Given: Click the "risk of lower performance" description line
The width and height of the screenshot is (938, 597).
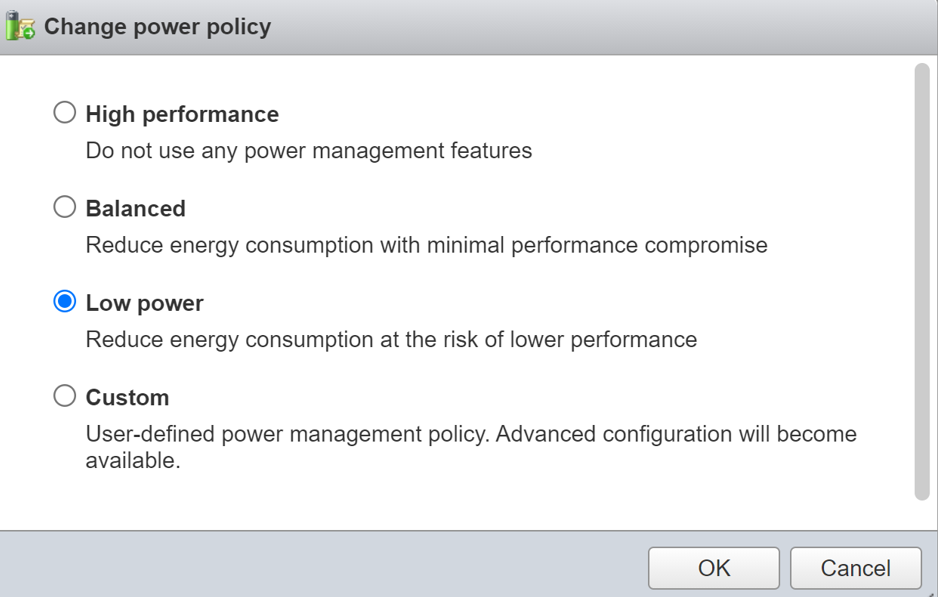Looking at the screenshot, I should 391,339.
